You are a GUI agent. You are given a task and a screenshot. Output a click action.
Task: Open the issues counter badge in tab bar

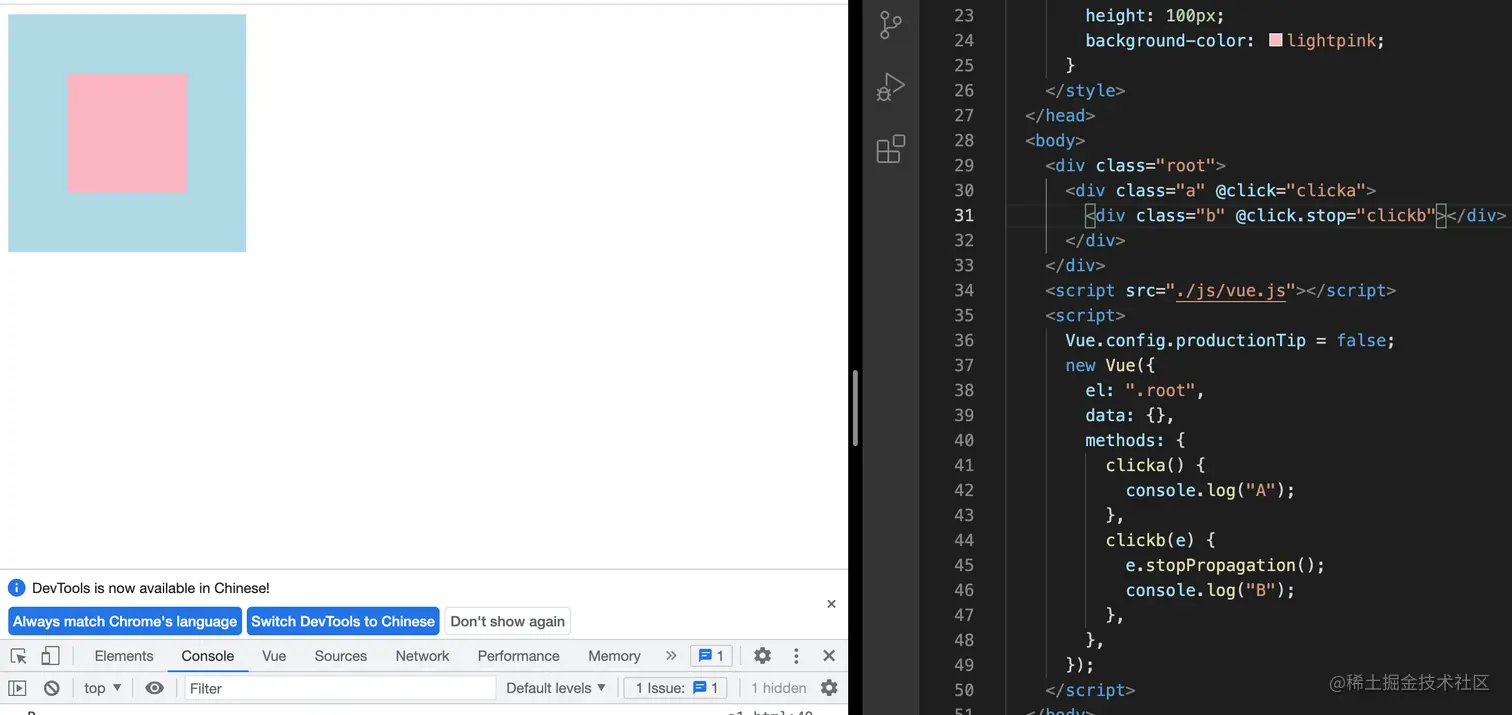pyautogui.click(x=711, y=656)
